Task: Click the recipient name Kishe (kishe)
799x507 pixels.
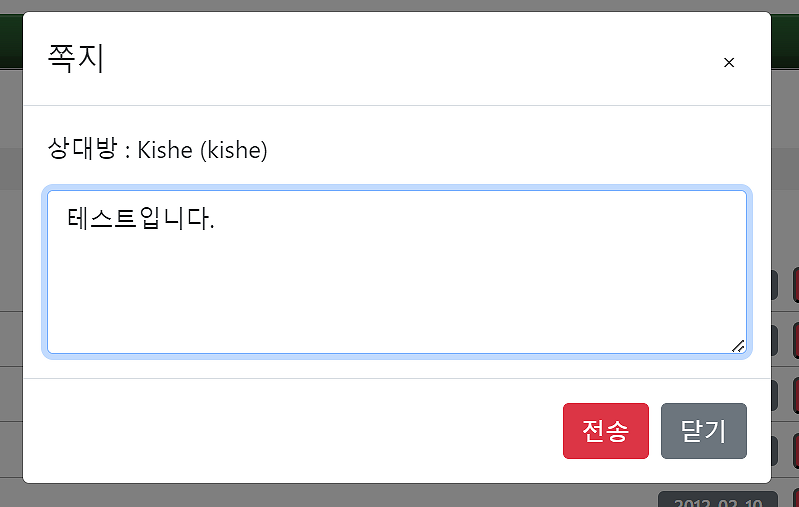Action: 203,151
